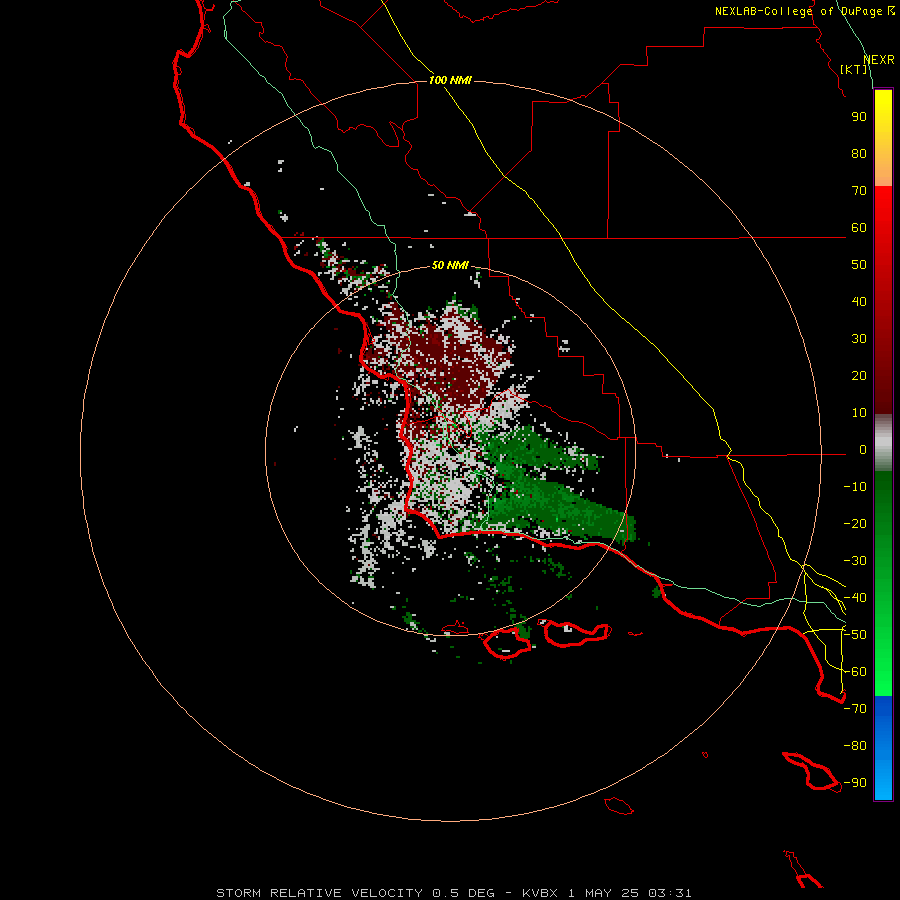This screenshot has width=900, height=900.
Task: Click the 20 value on velocity scale
Action: [859, 376]
